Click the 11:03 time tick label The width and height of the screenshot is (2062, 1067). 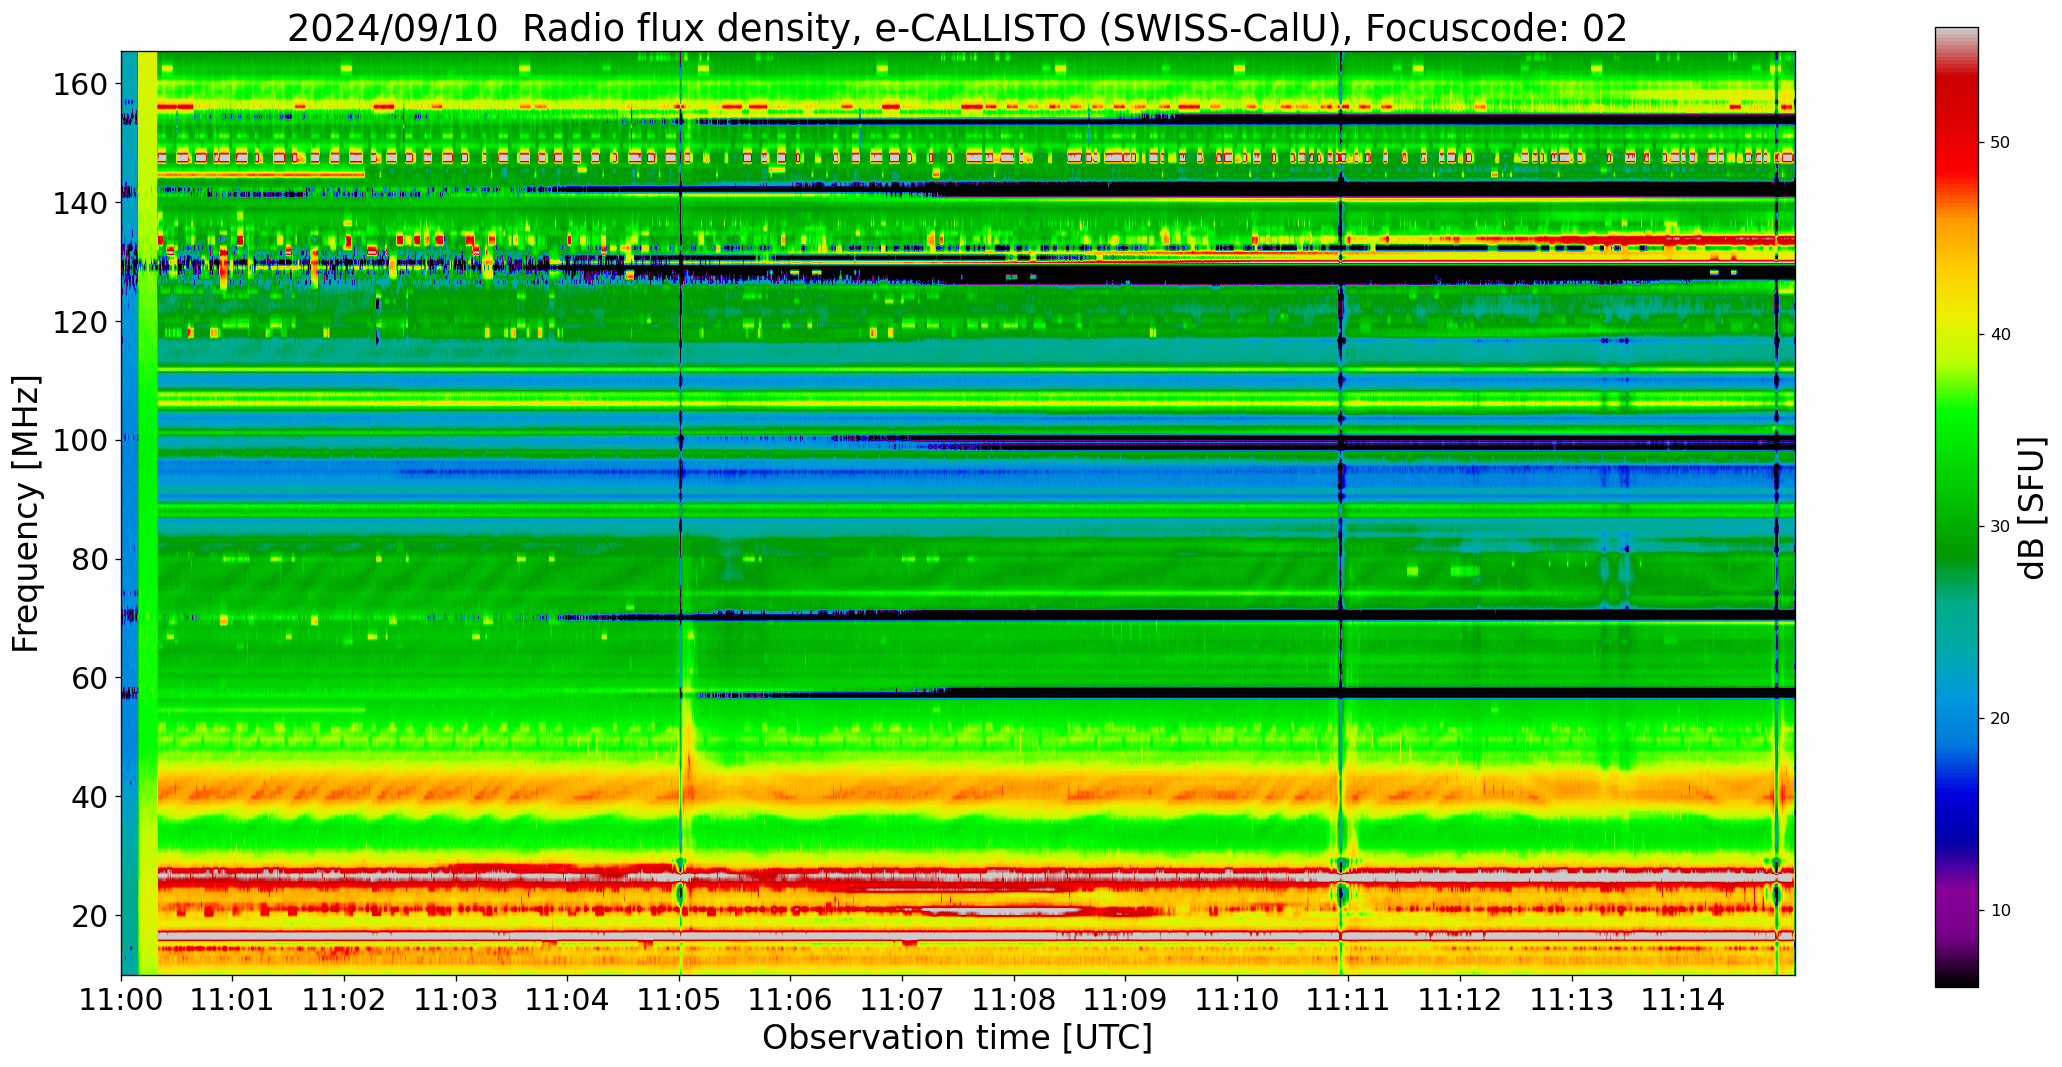[x=457, y=998]
